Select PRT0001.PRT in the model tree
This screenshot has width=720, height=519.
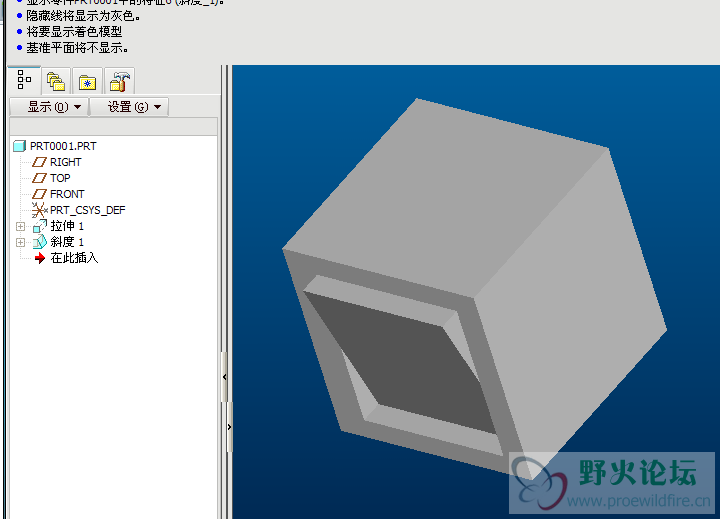tap(63, 146)
